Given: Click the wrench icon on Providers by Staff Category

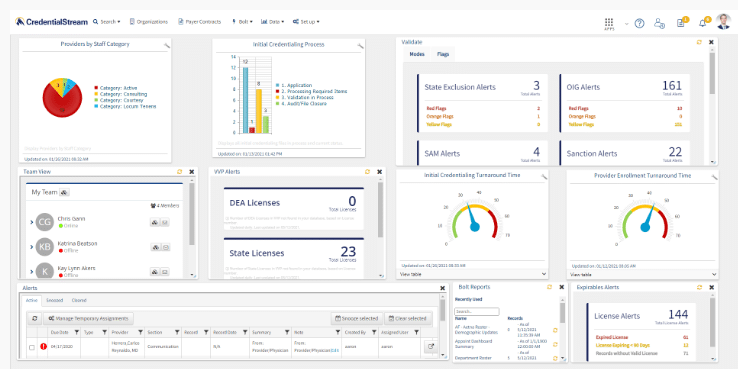Looking at the screenshot, I should [167, 45].
